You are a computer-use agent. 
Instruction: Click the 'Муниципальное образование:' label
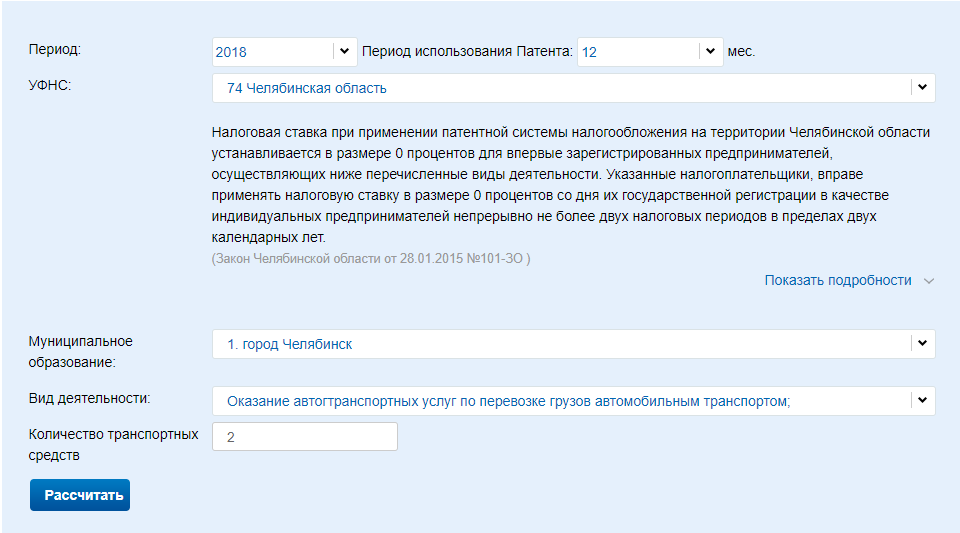point(80,351)
